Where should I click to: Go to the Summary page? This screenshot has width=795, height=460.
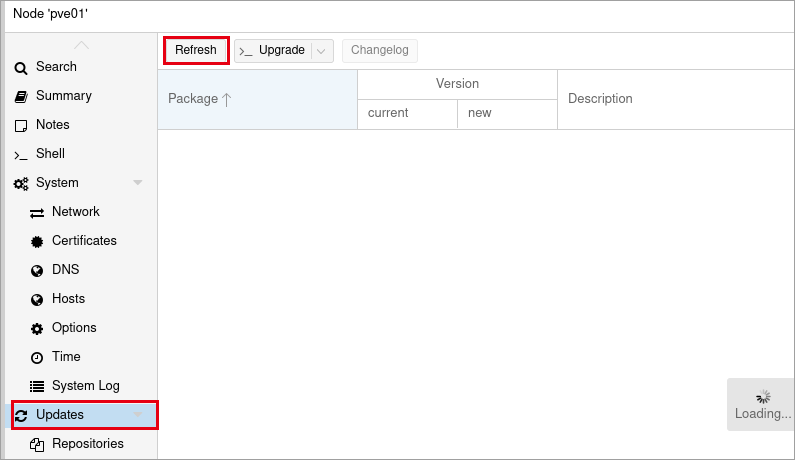coord(64,95)
